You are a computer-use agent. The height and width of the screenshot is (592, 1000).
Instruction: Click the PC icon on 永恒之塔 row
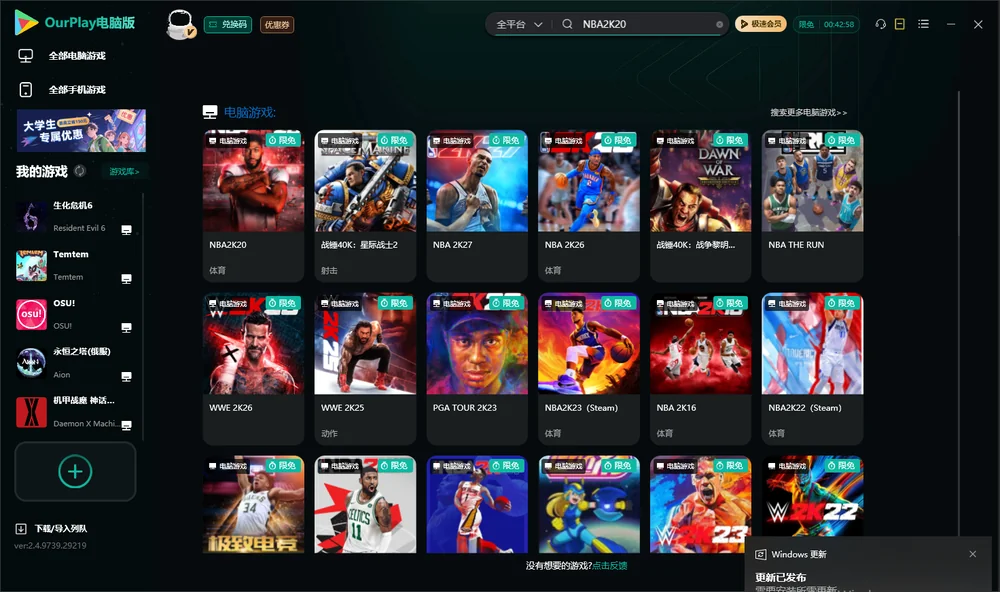point(126,376)
